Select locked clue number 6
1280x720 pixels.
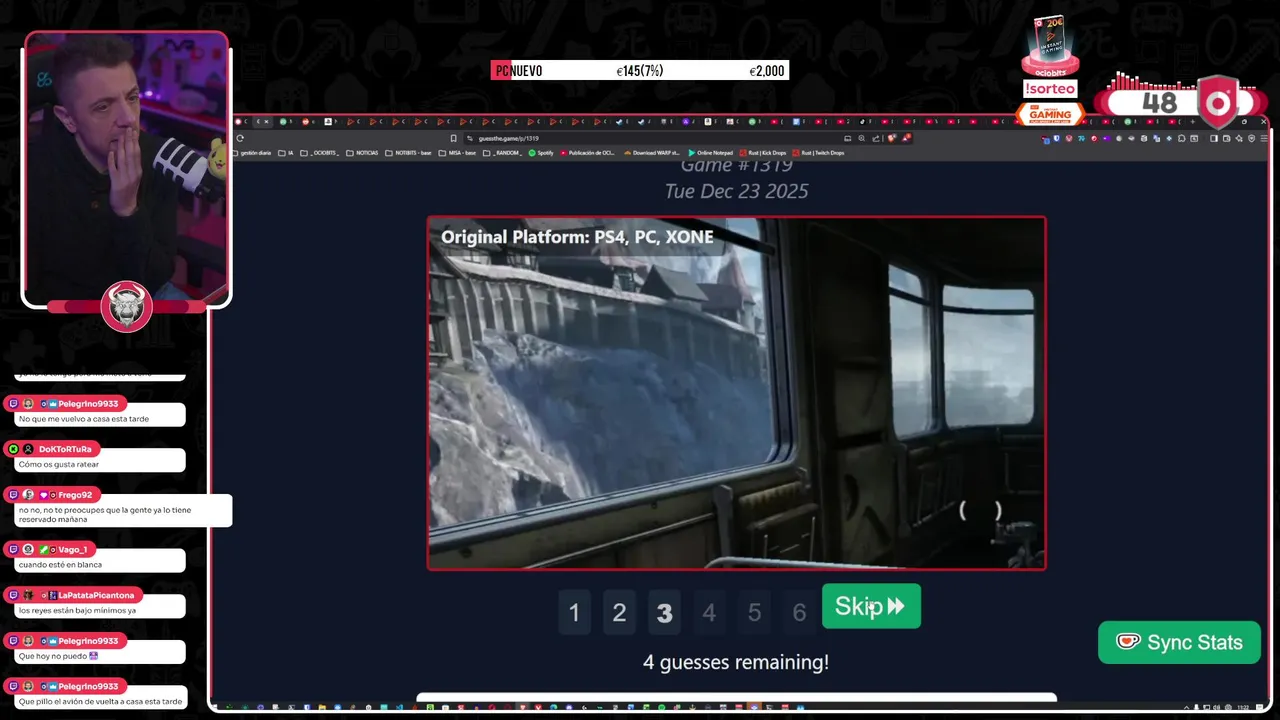[x=799, y=612]
